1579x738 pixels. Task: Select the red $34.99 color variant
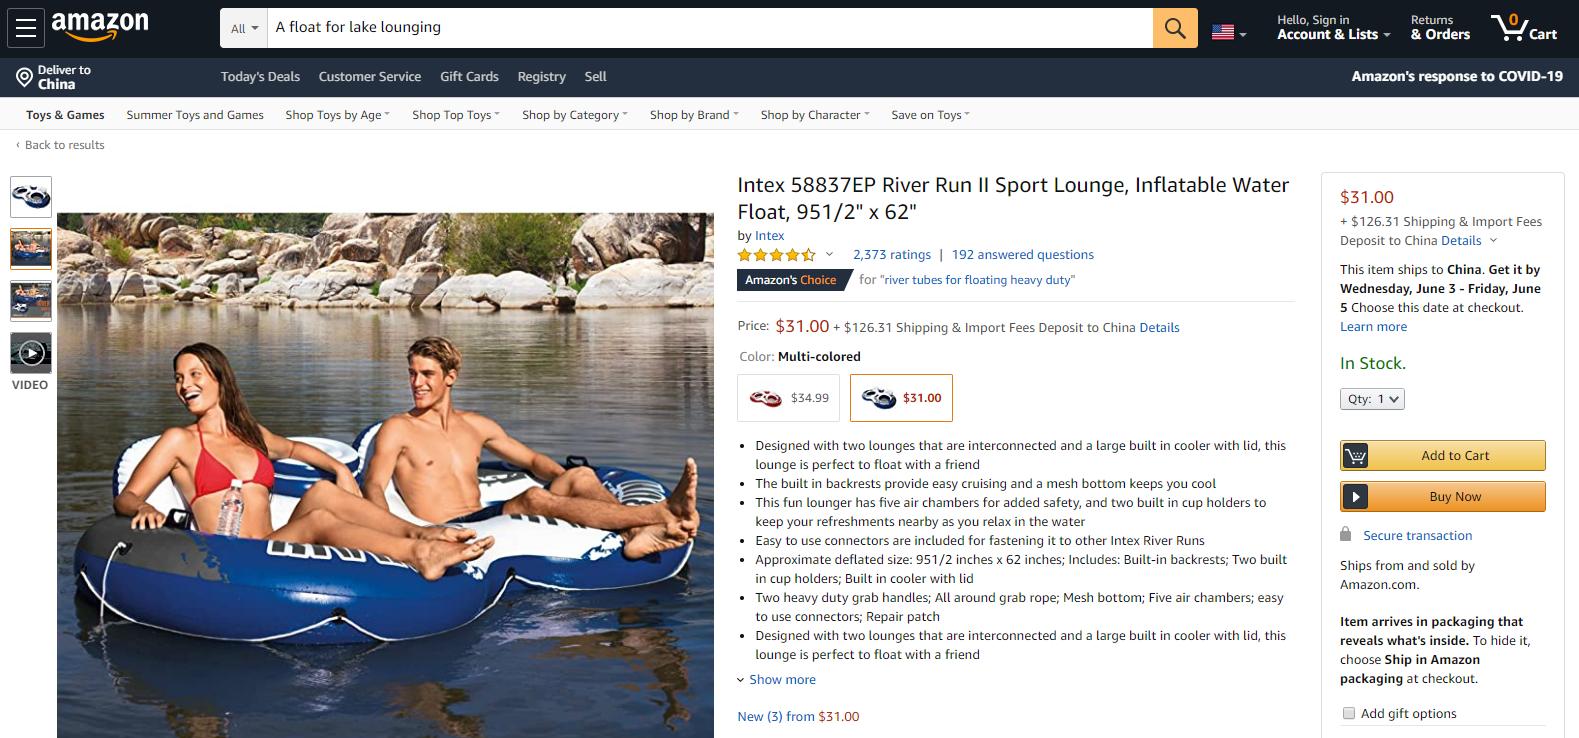pos(787,397)
